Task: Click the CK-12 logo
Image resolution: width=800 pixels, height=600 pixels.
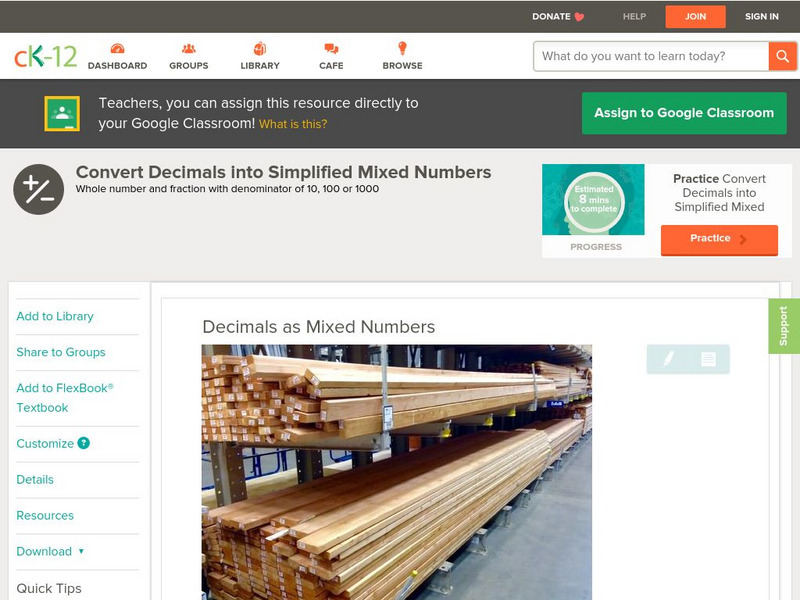Action: point(45,56)
